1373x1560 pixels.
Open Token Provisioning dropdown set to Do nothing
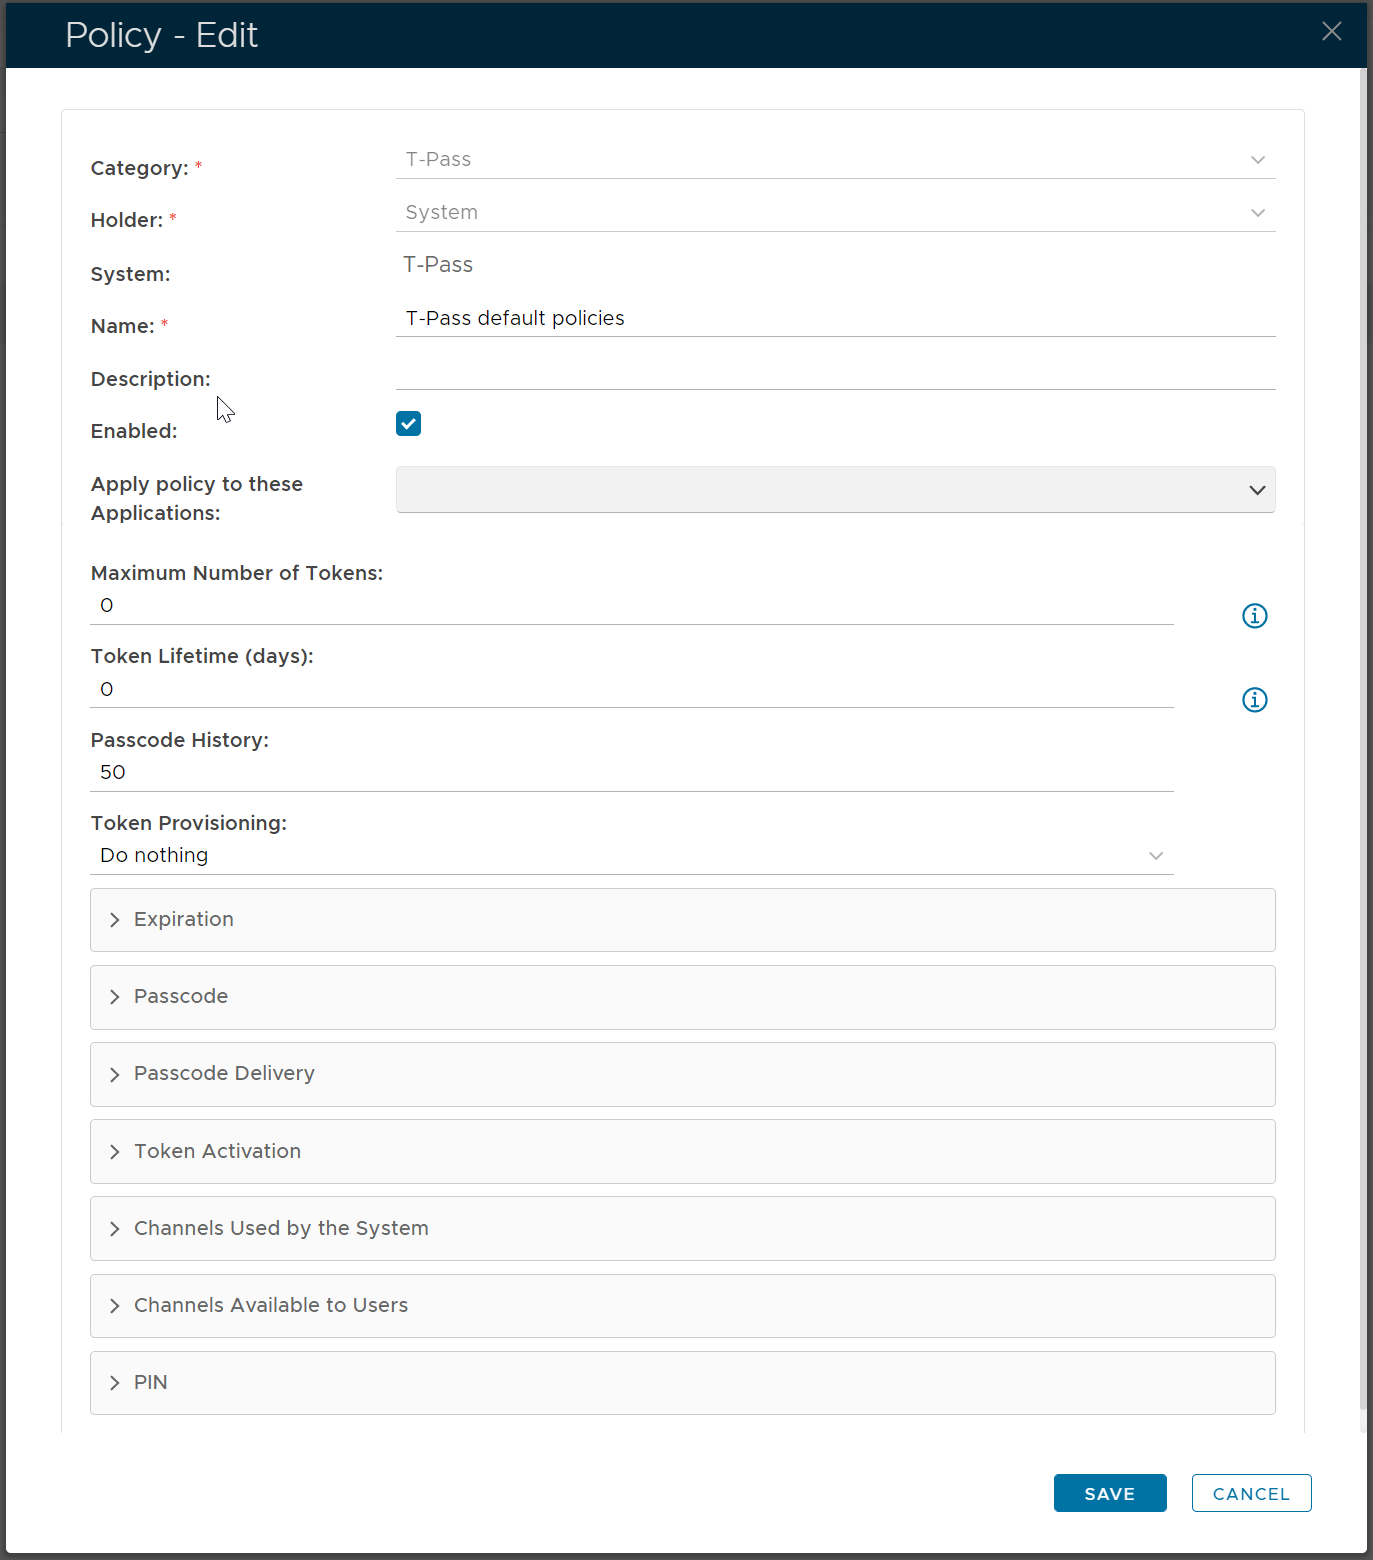pos(631,856)
